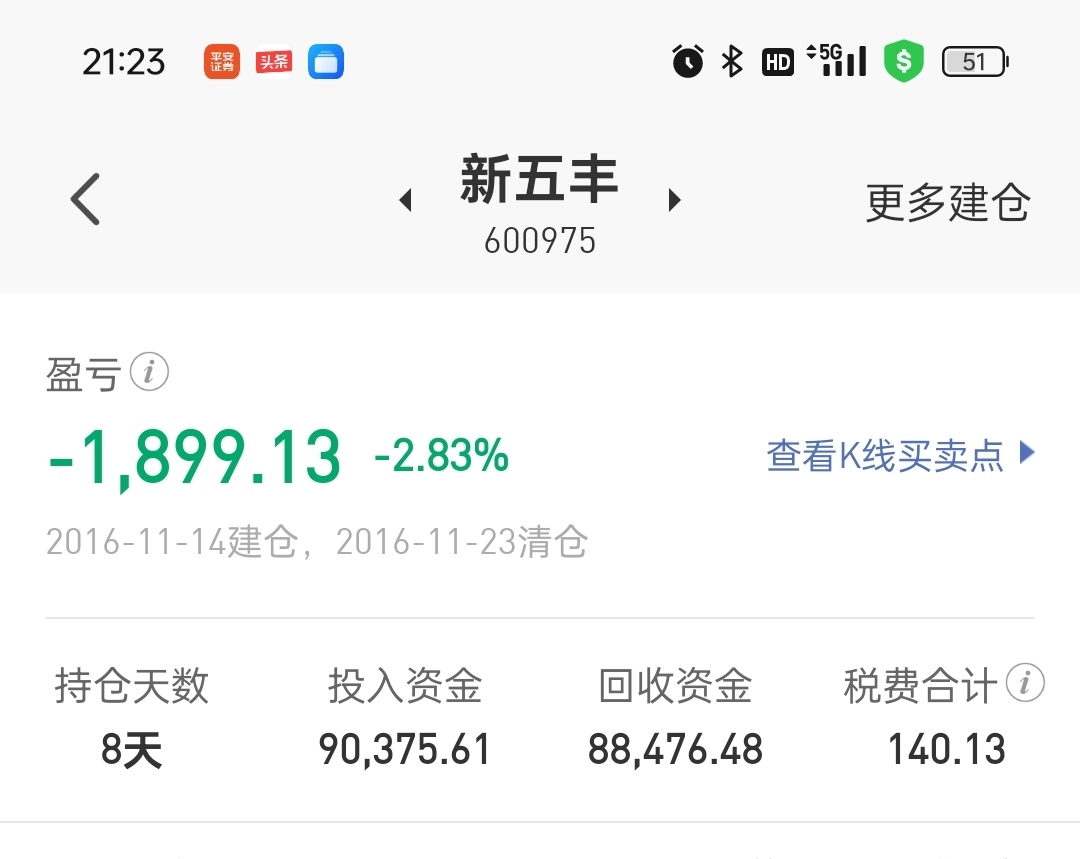Viewport: 1080px width, 859px height.
Task: Tap the 头条 notification icon
Action: click(273, 61)
